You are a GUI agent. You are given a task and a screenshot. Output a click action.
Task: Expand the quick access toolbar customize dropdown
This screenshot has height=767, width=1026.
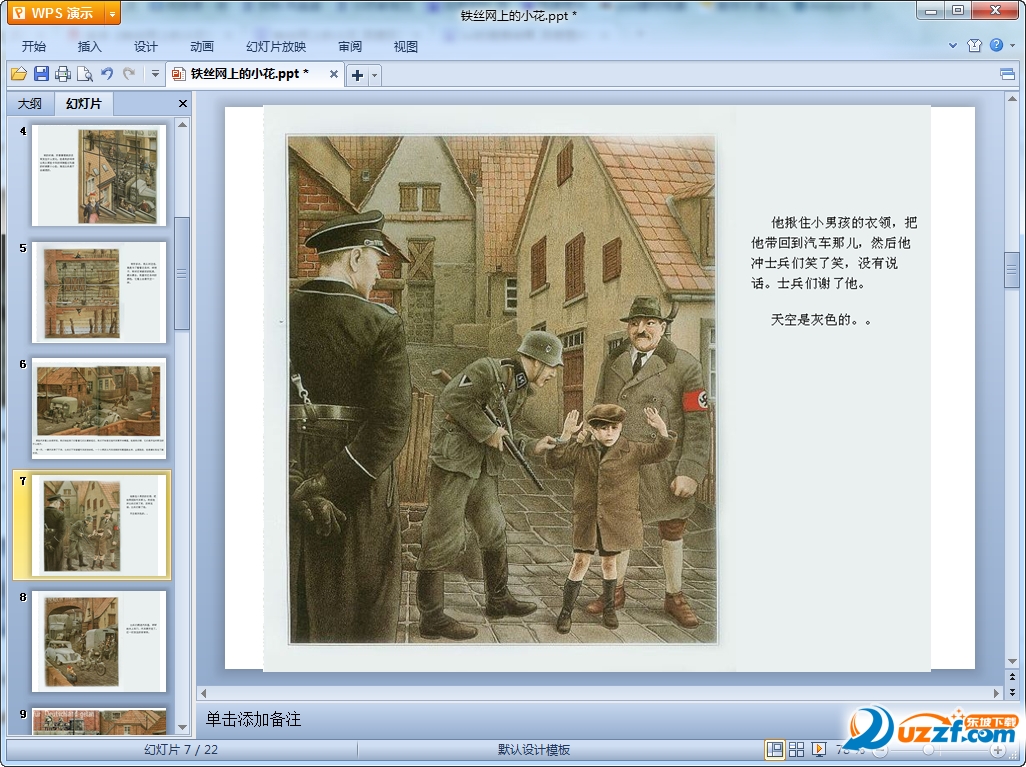[x=155, y=74]
